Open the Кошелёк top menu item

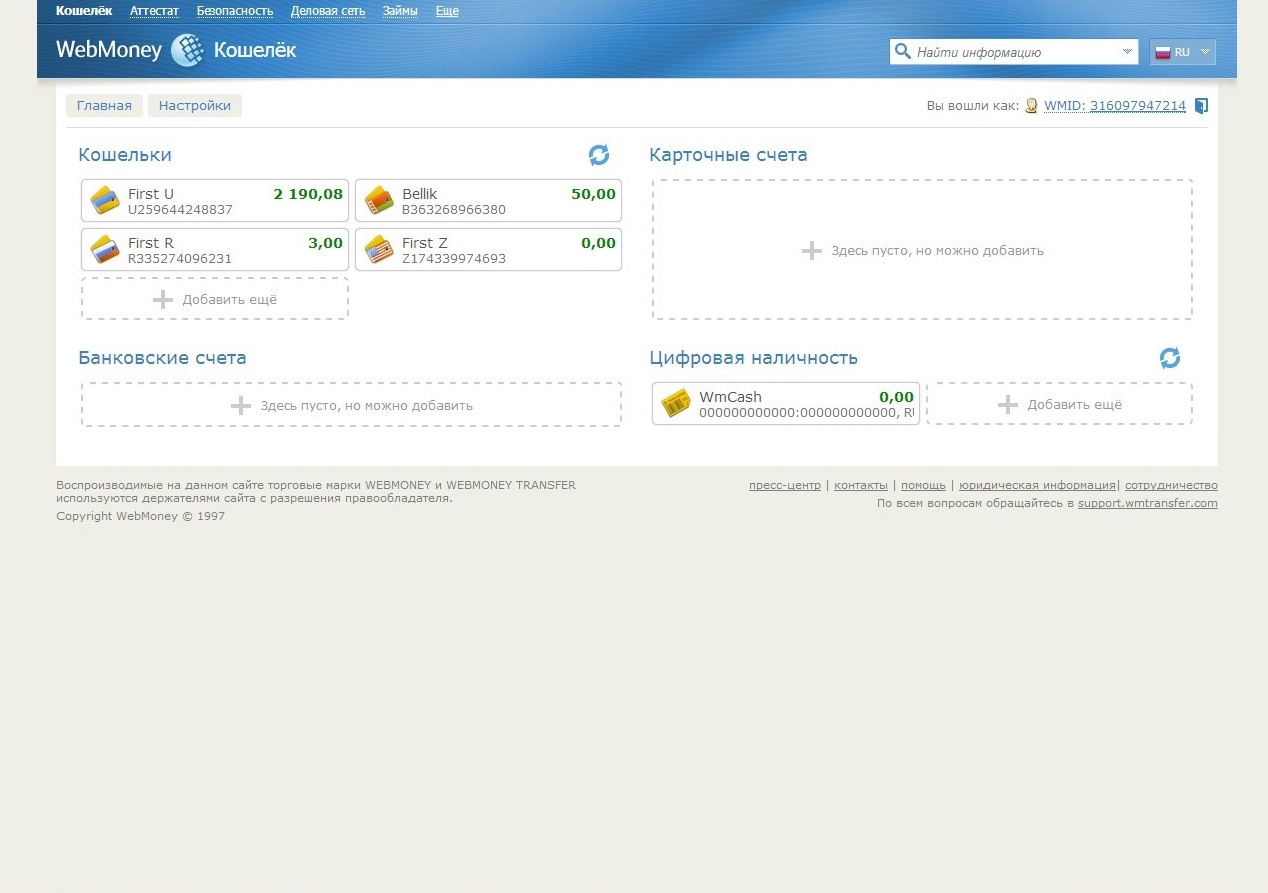tap(84, 11)
